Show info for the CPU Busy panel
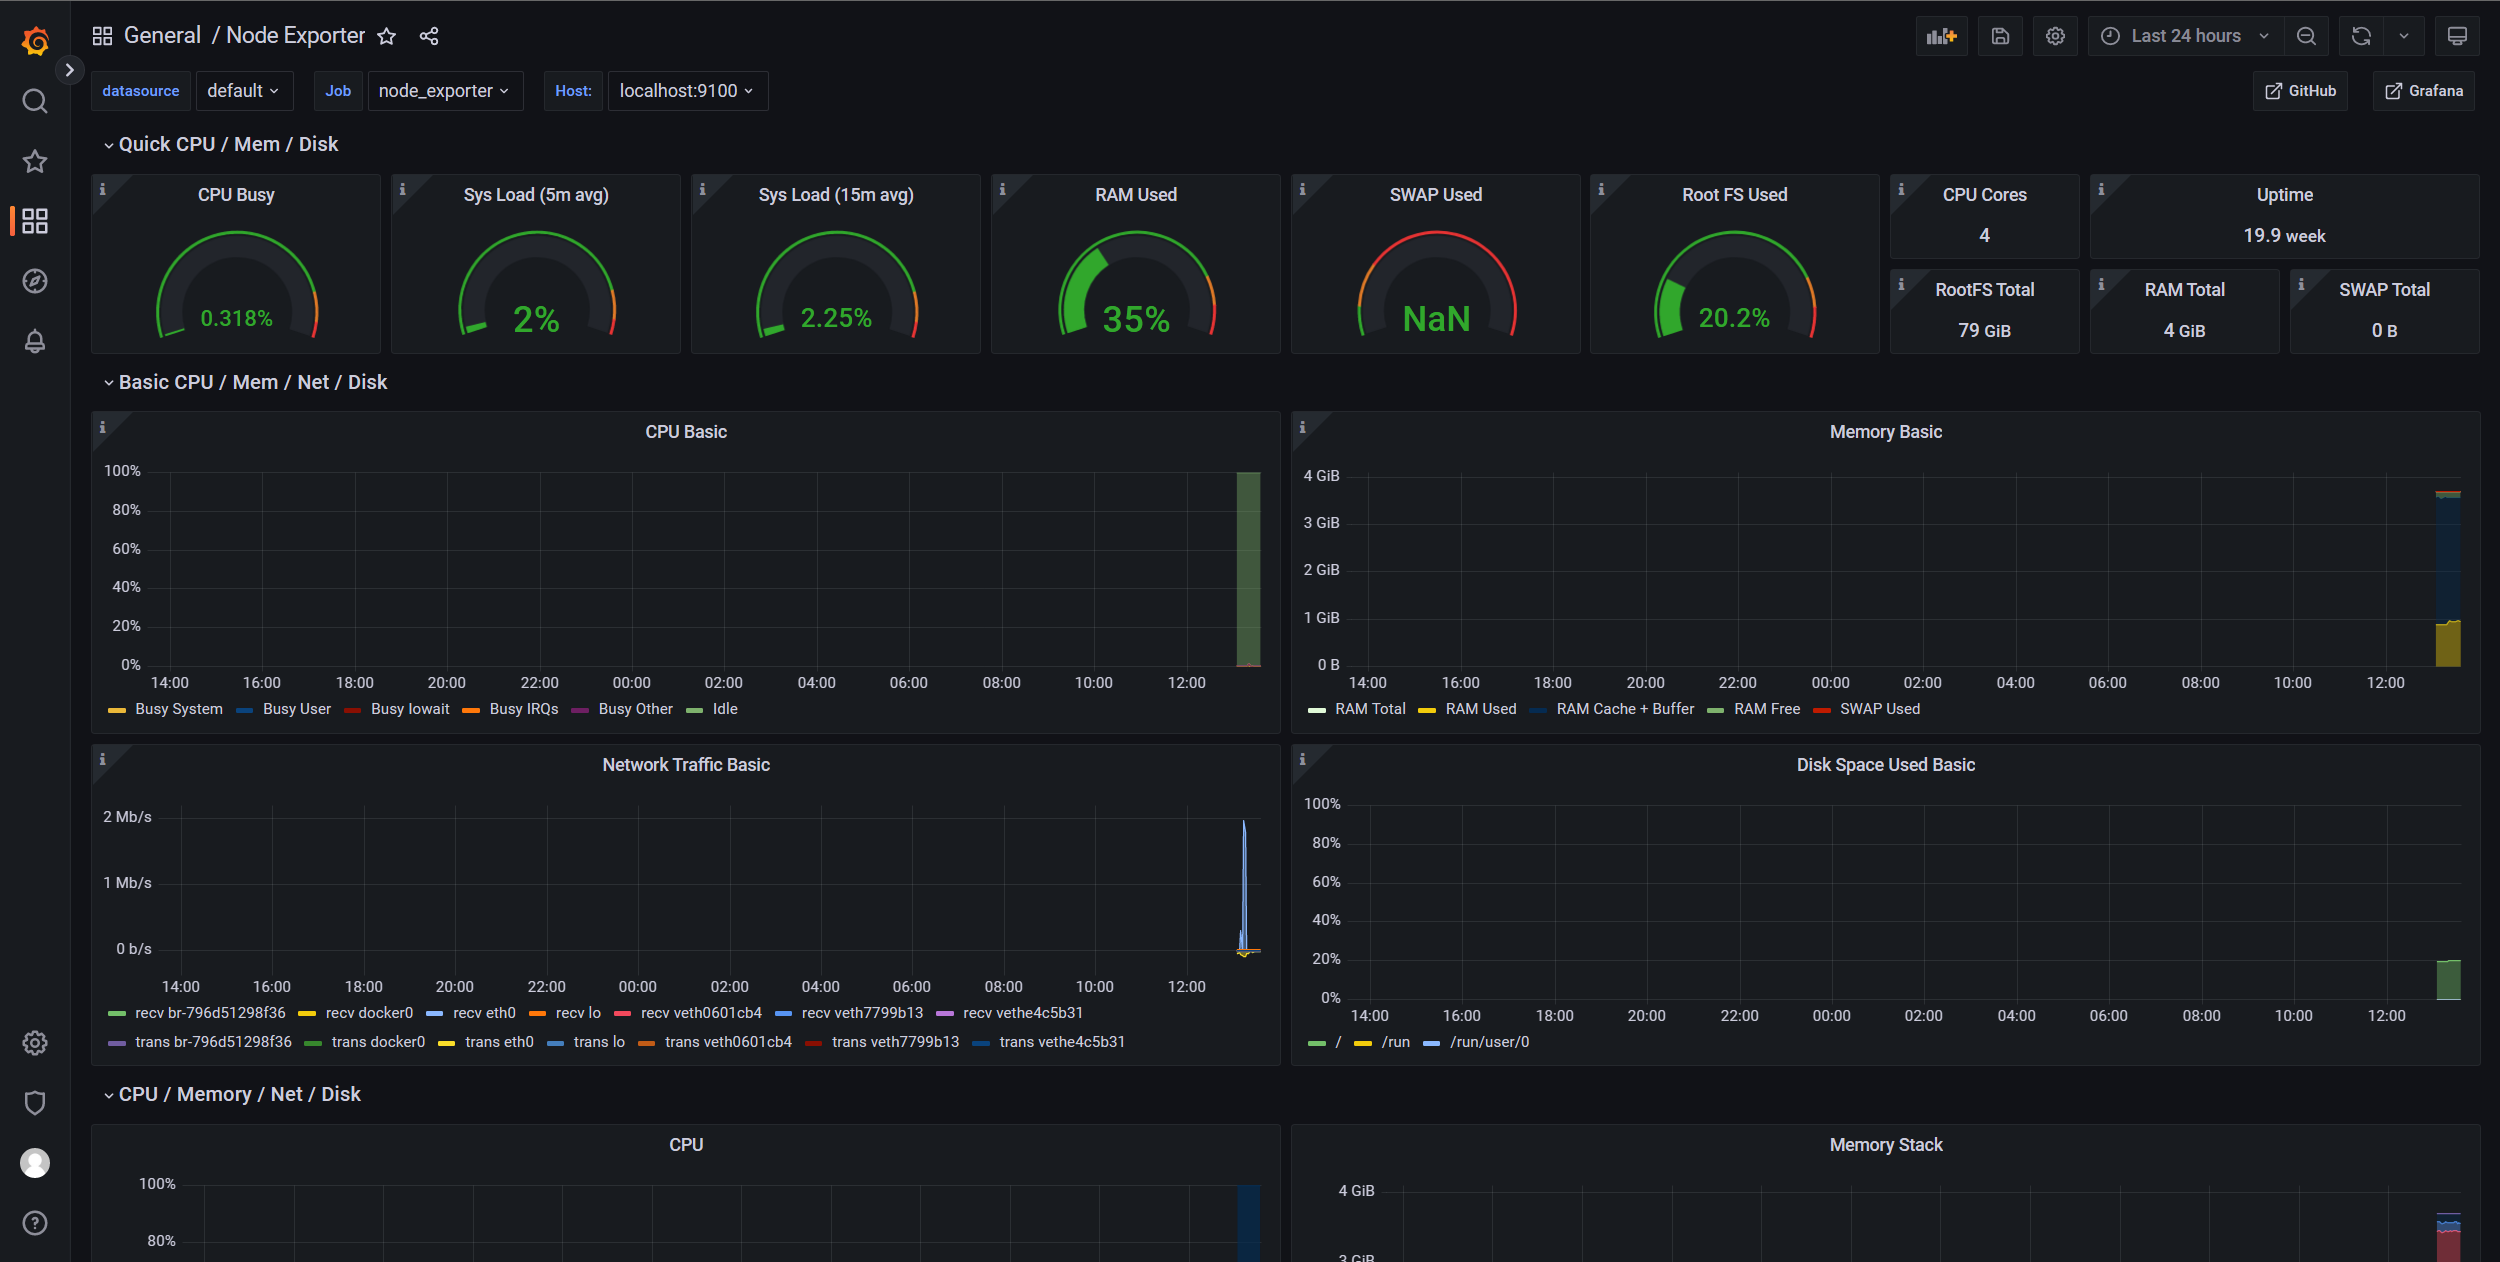Screen dimensions: 2500x1262 tap(102, 189)
